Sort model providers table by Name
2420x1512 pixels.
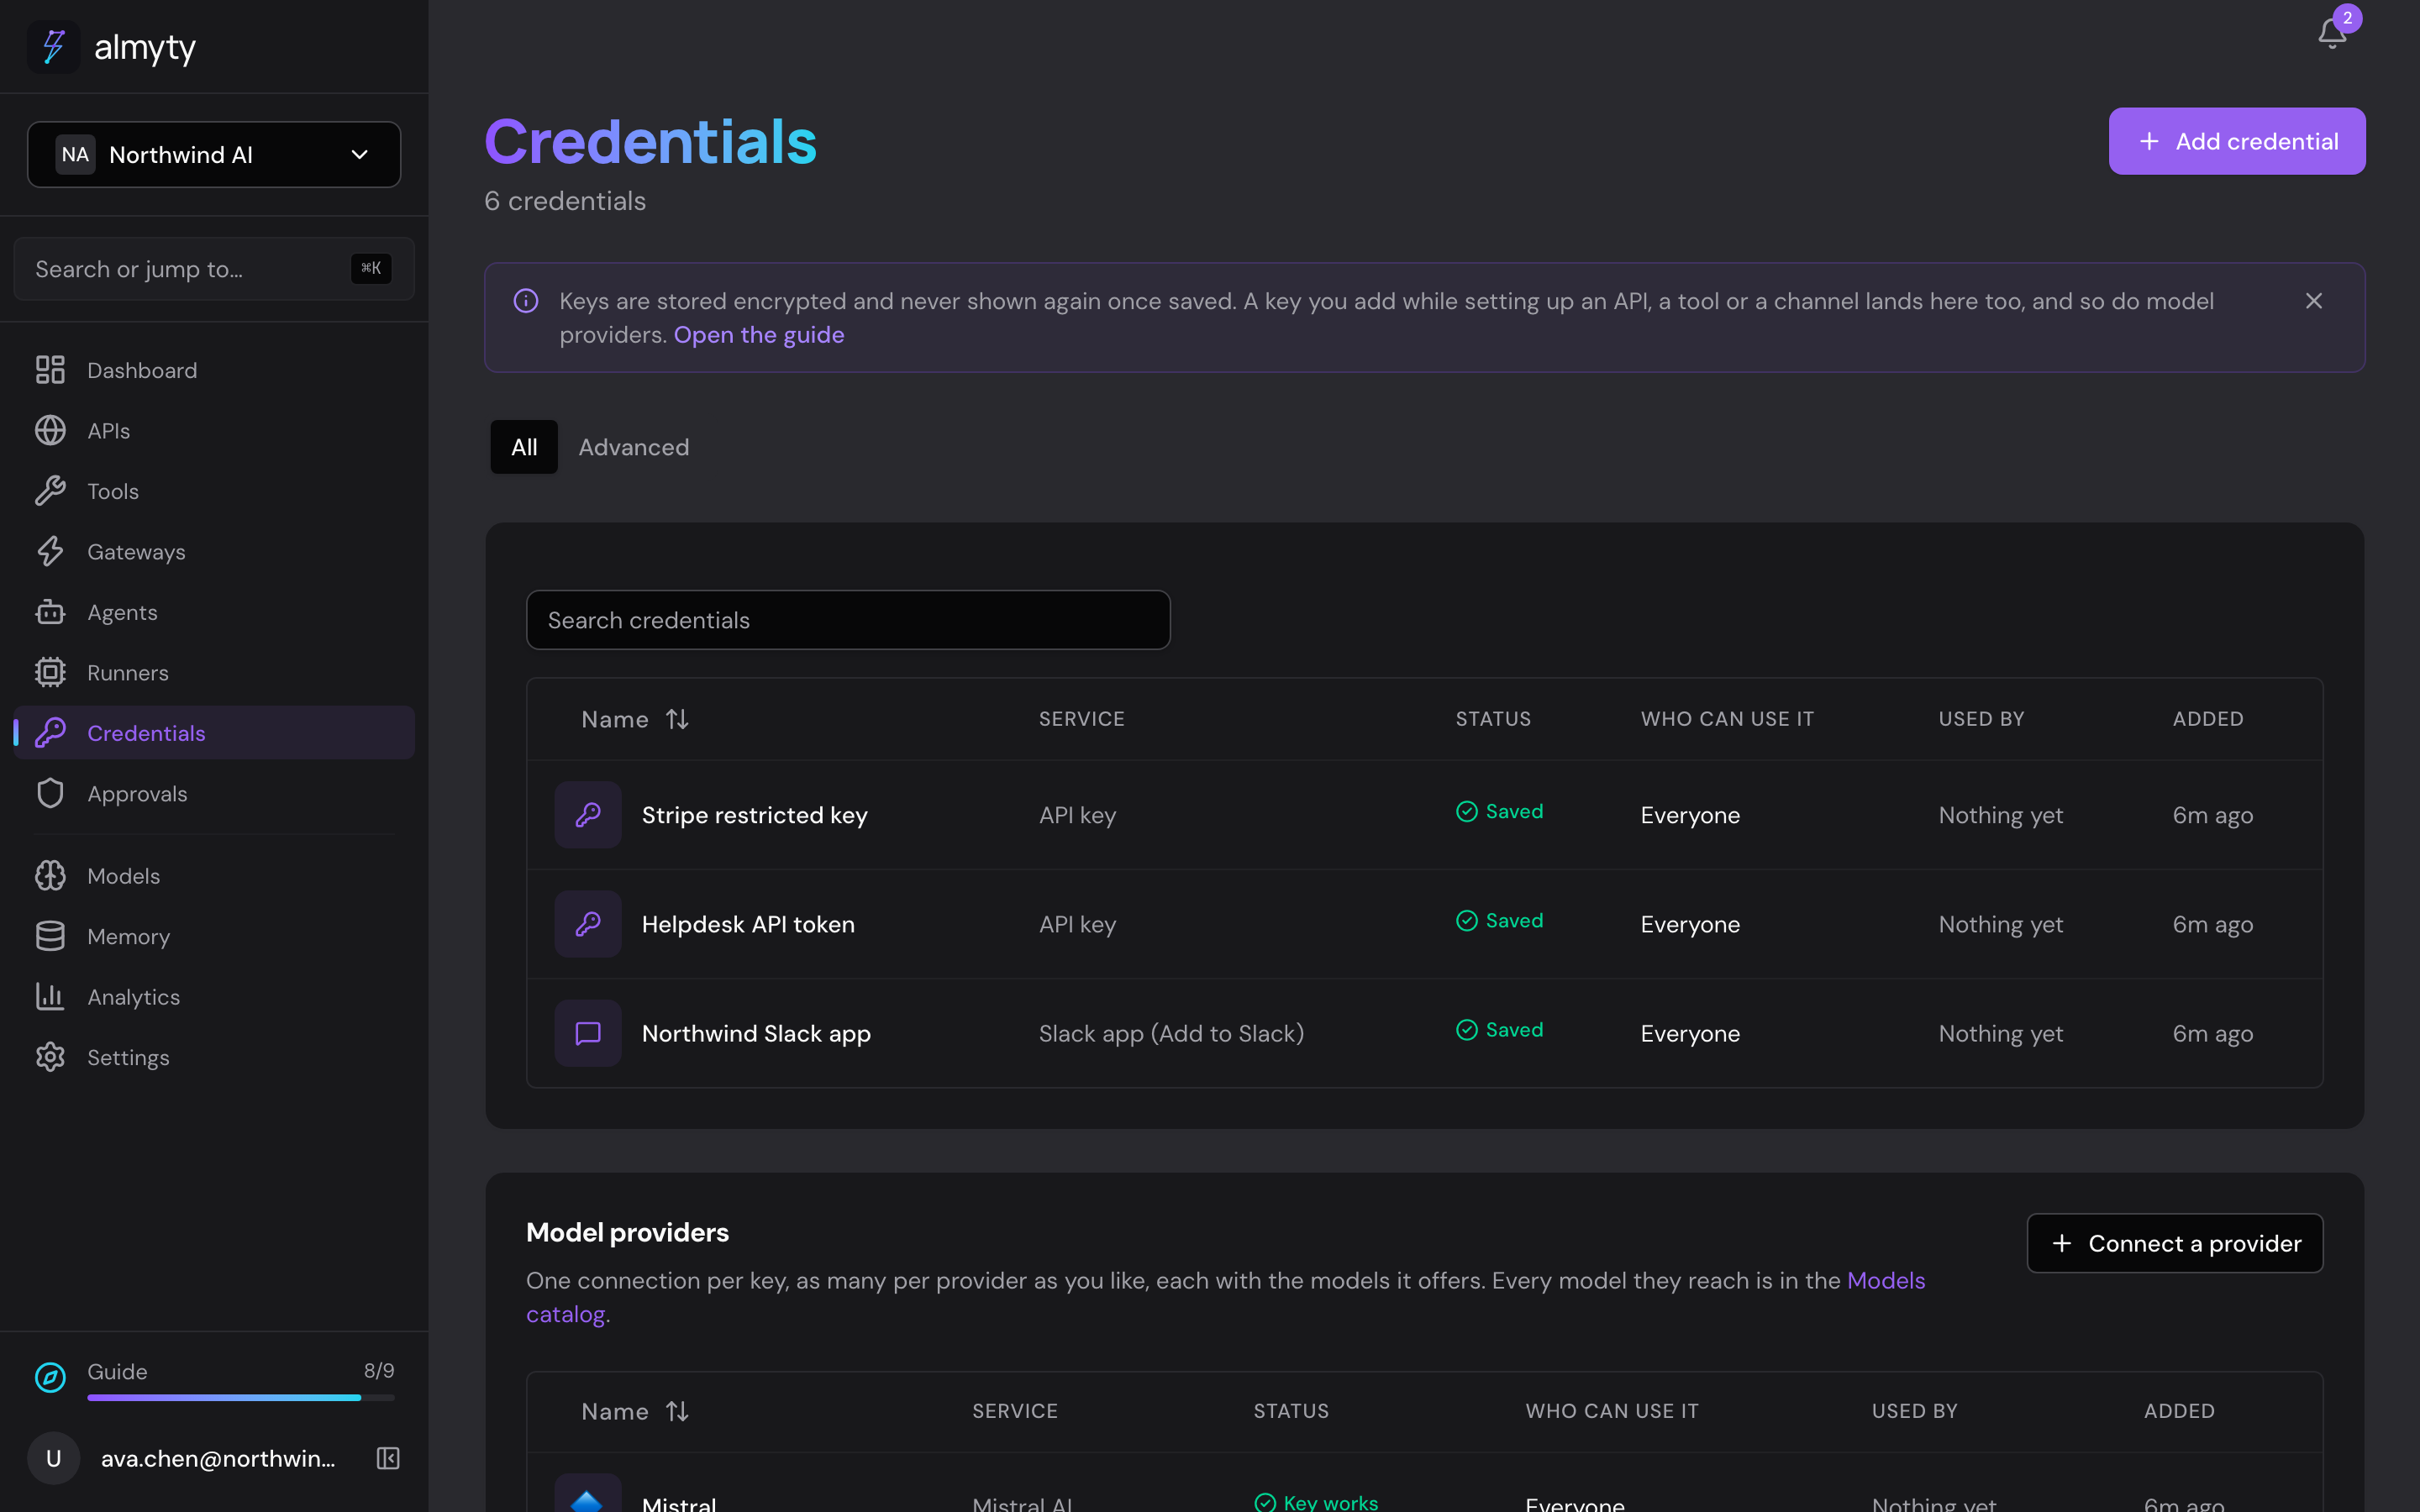click(x=635, y=1411)
